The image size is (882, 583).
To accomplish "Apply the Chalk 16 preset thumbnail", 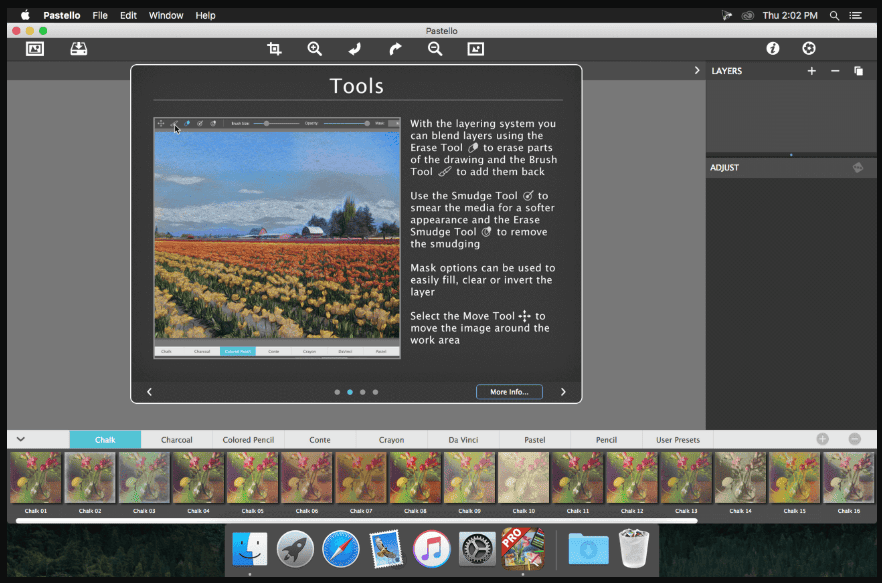I will point(848,478).
